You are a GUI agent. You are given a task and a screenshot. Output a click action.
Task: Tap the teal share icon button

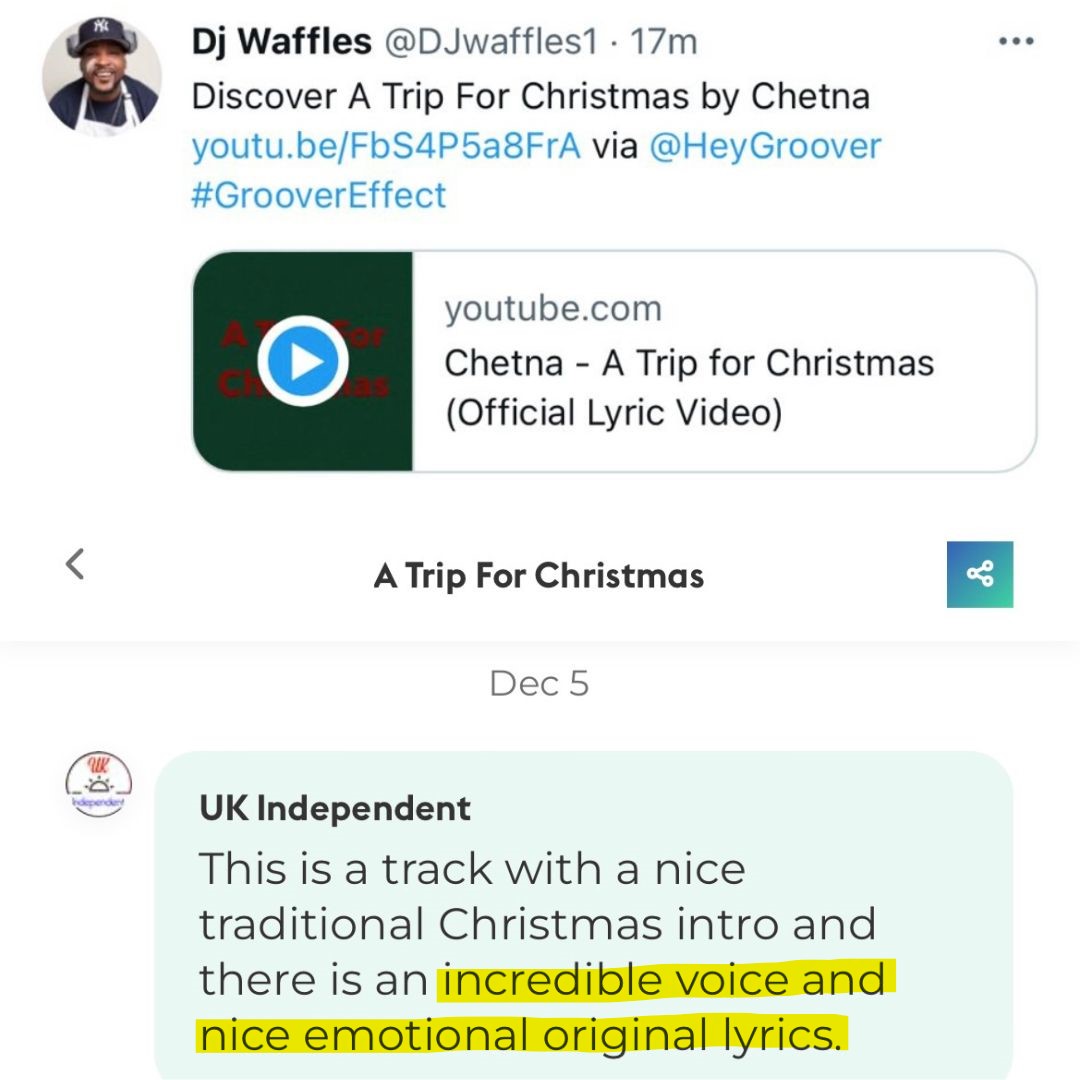[x=979, y=574]
